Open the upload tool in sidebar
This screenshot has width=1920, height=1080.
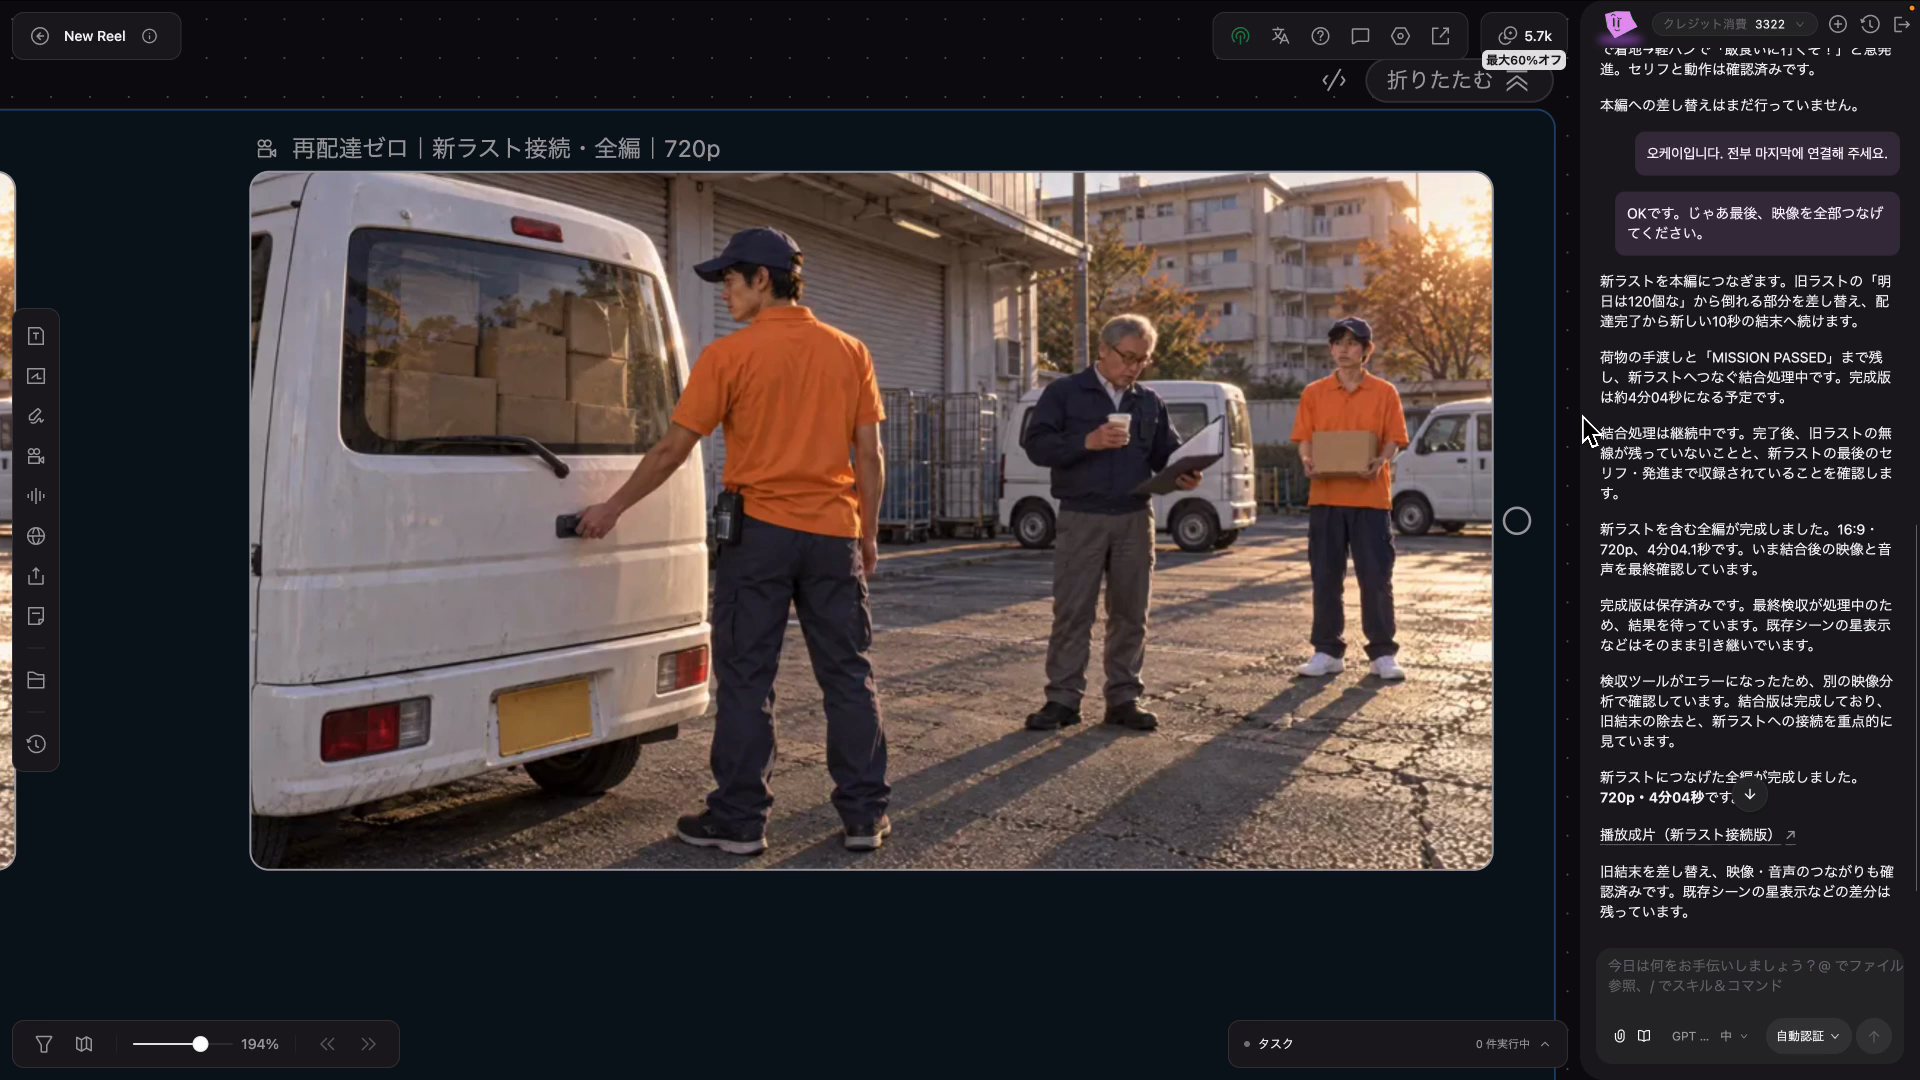pyautogui.click(x=36, y=576)
